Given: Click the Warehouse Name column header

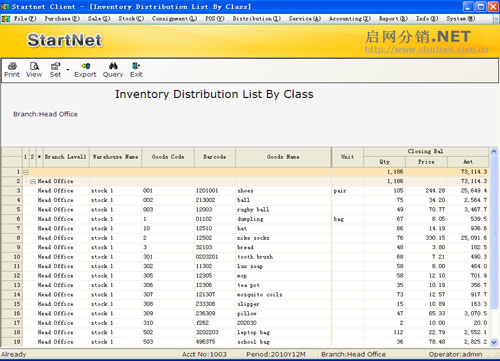Looking at the screenshot, I should point(115,157).
